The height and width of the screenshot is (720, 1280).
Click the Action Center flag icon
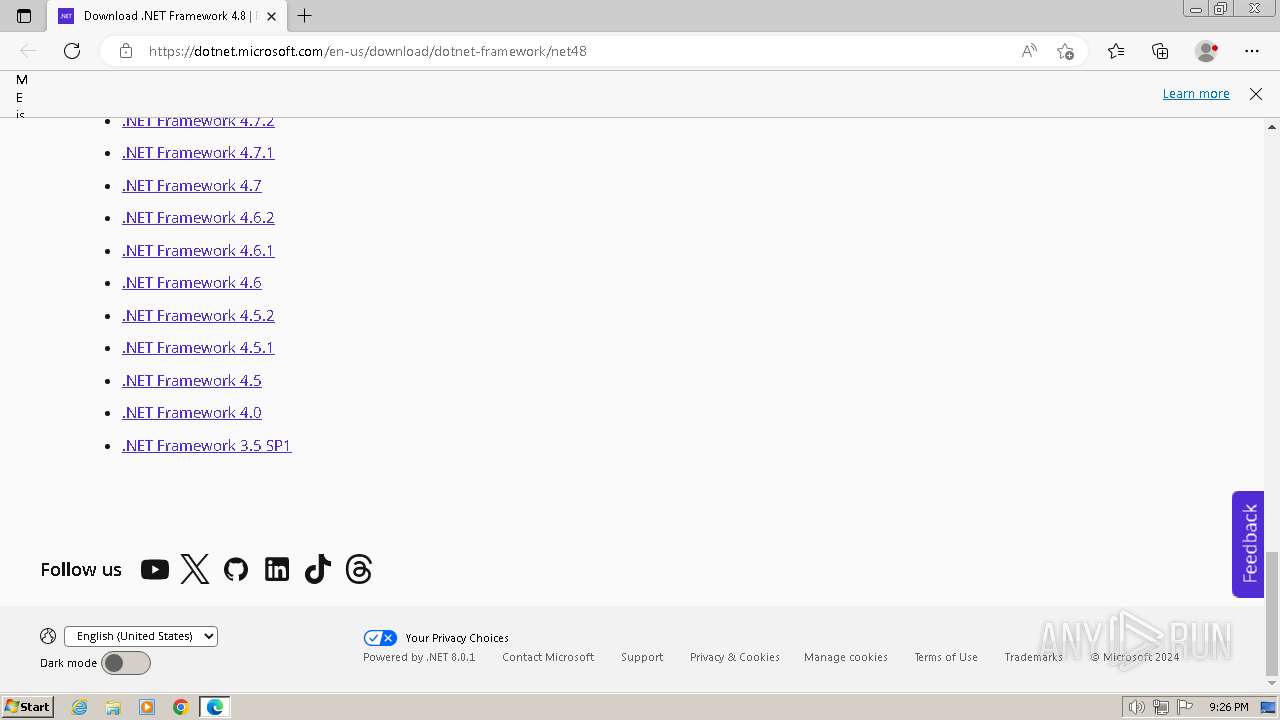(1185, 707)
